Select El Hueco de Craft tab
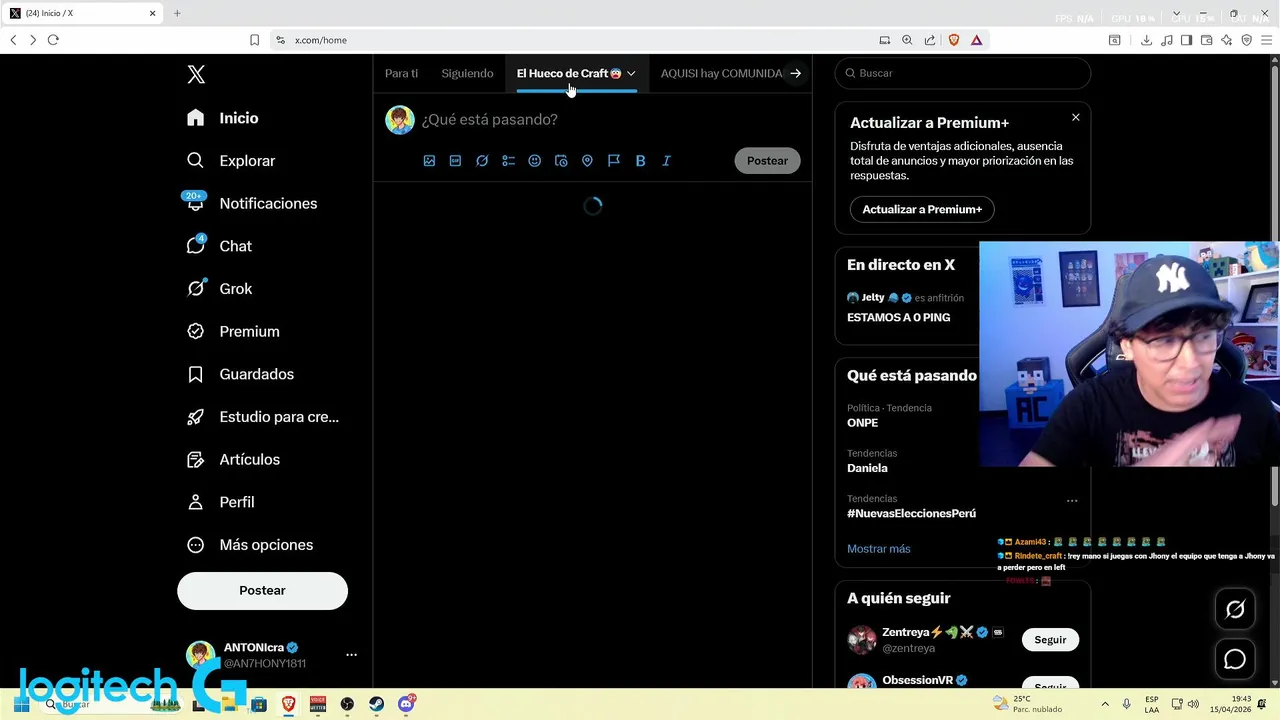The height and width of the screenshot is (720, 1280). pos(569,73)
